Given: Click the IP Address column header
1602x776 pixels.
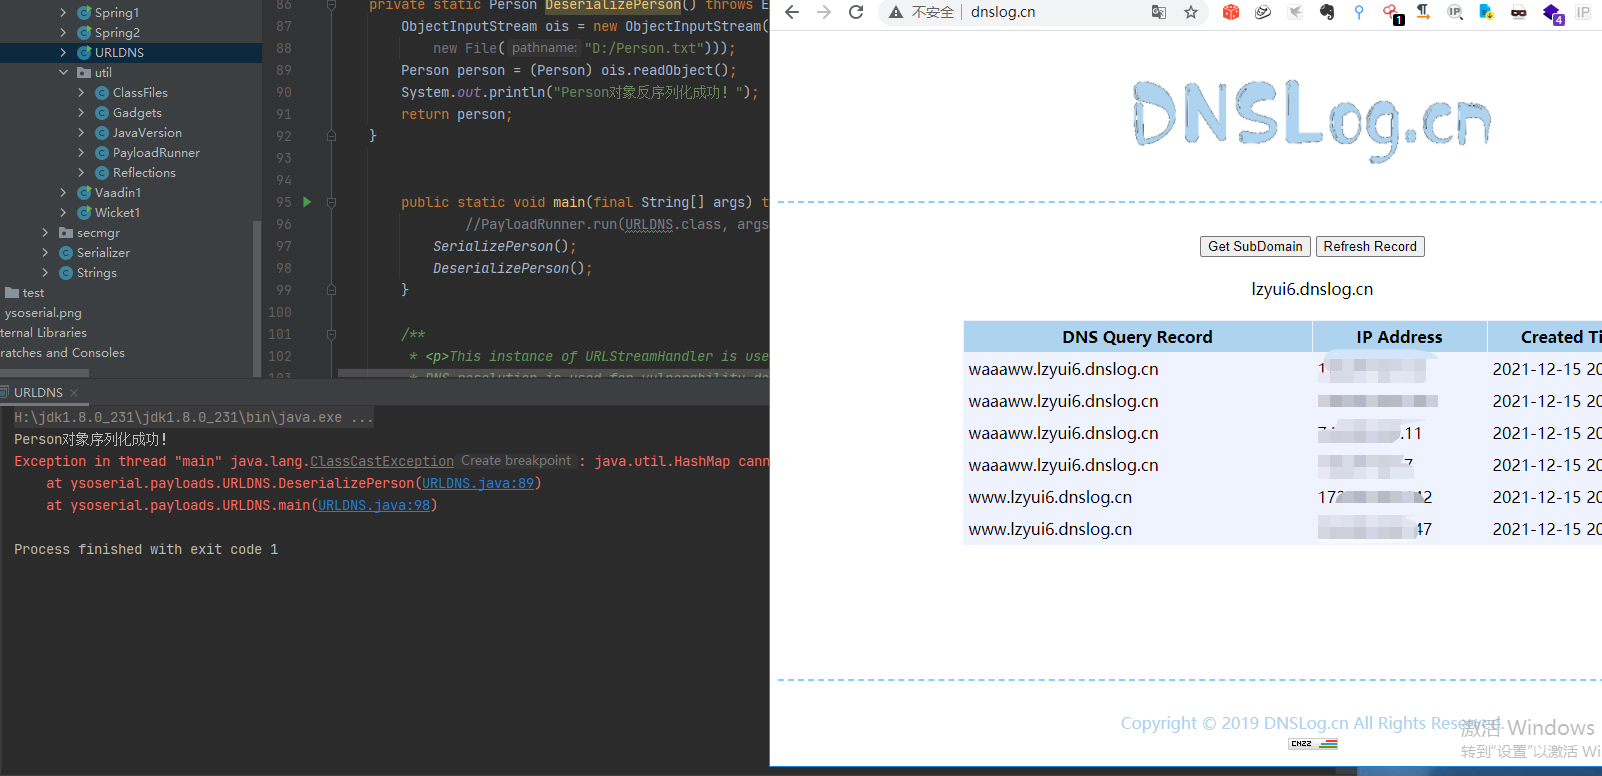Looking at the screenshot, I should pos(1399,337).
